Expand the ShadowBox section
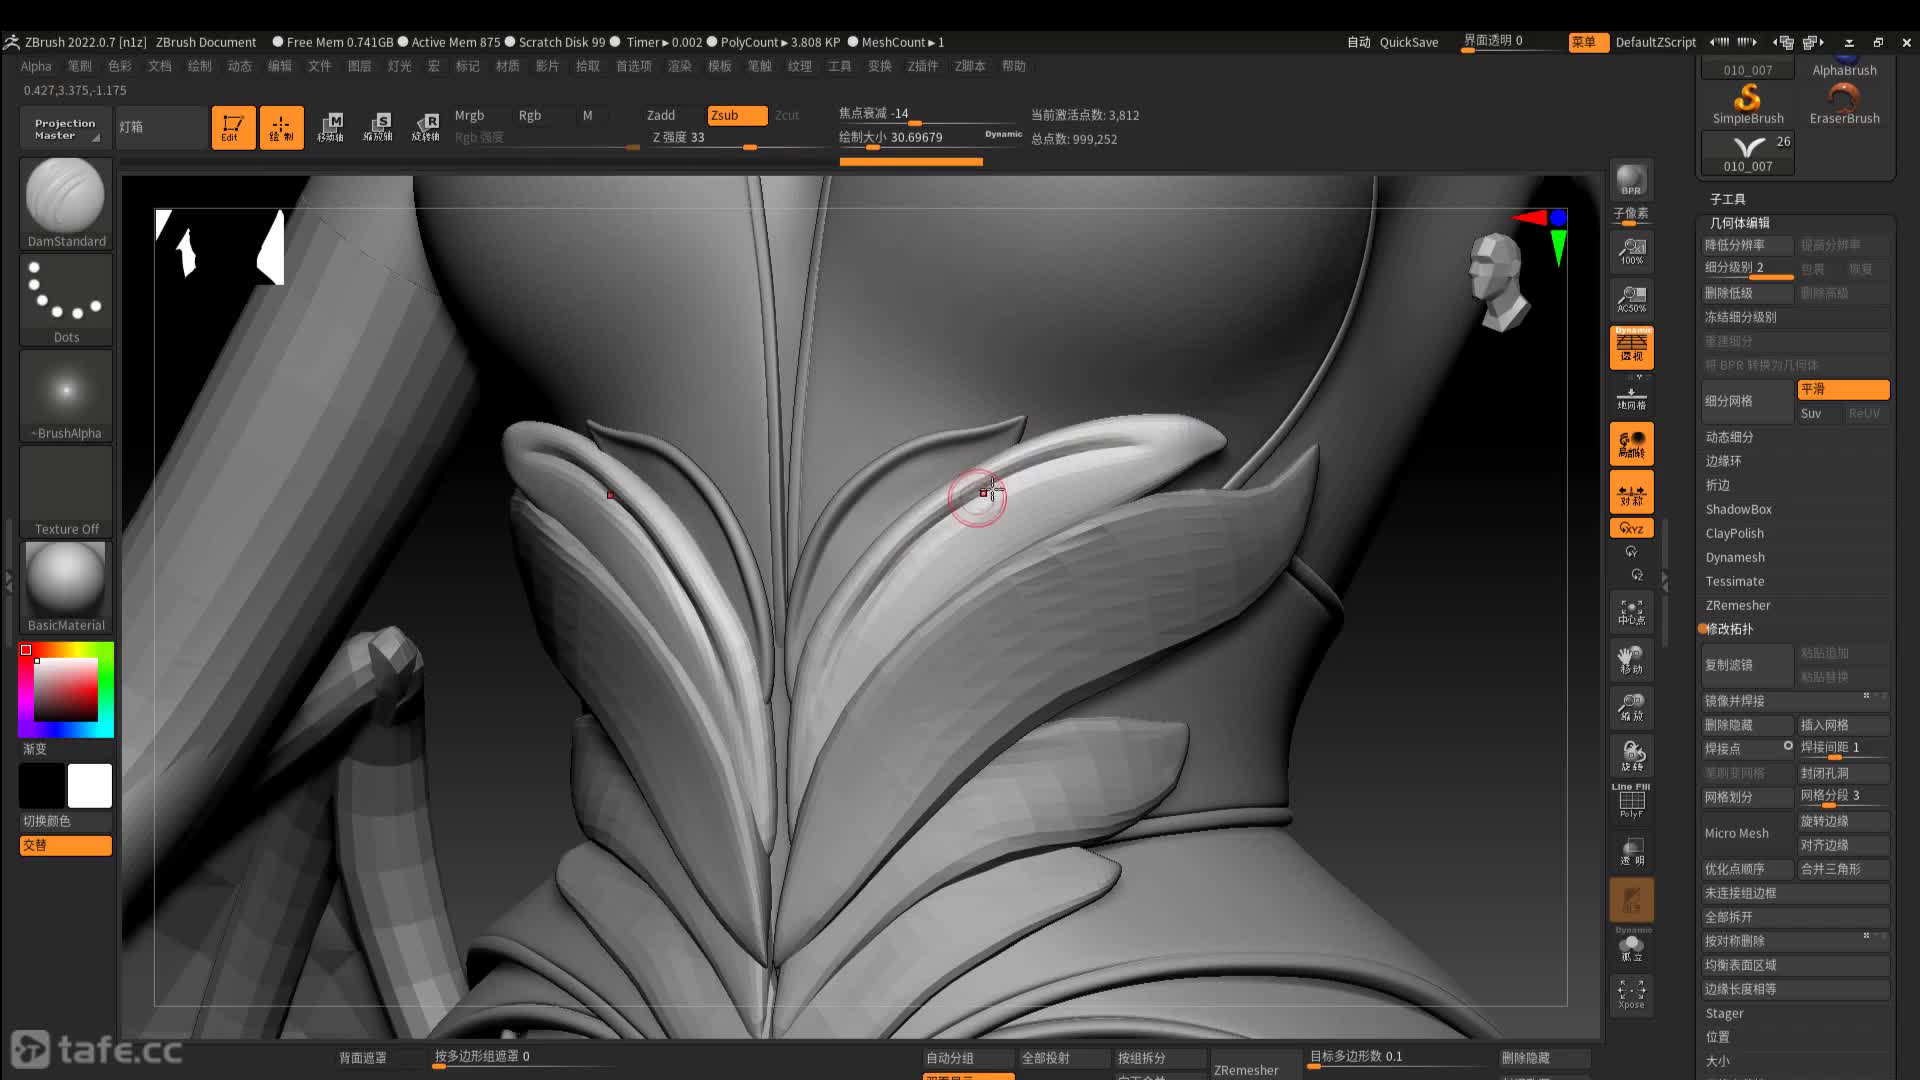 tap(1738, 509)
